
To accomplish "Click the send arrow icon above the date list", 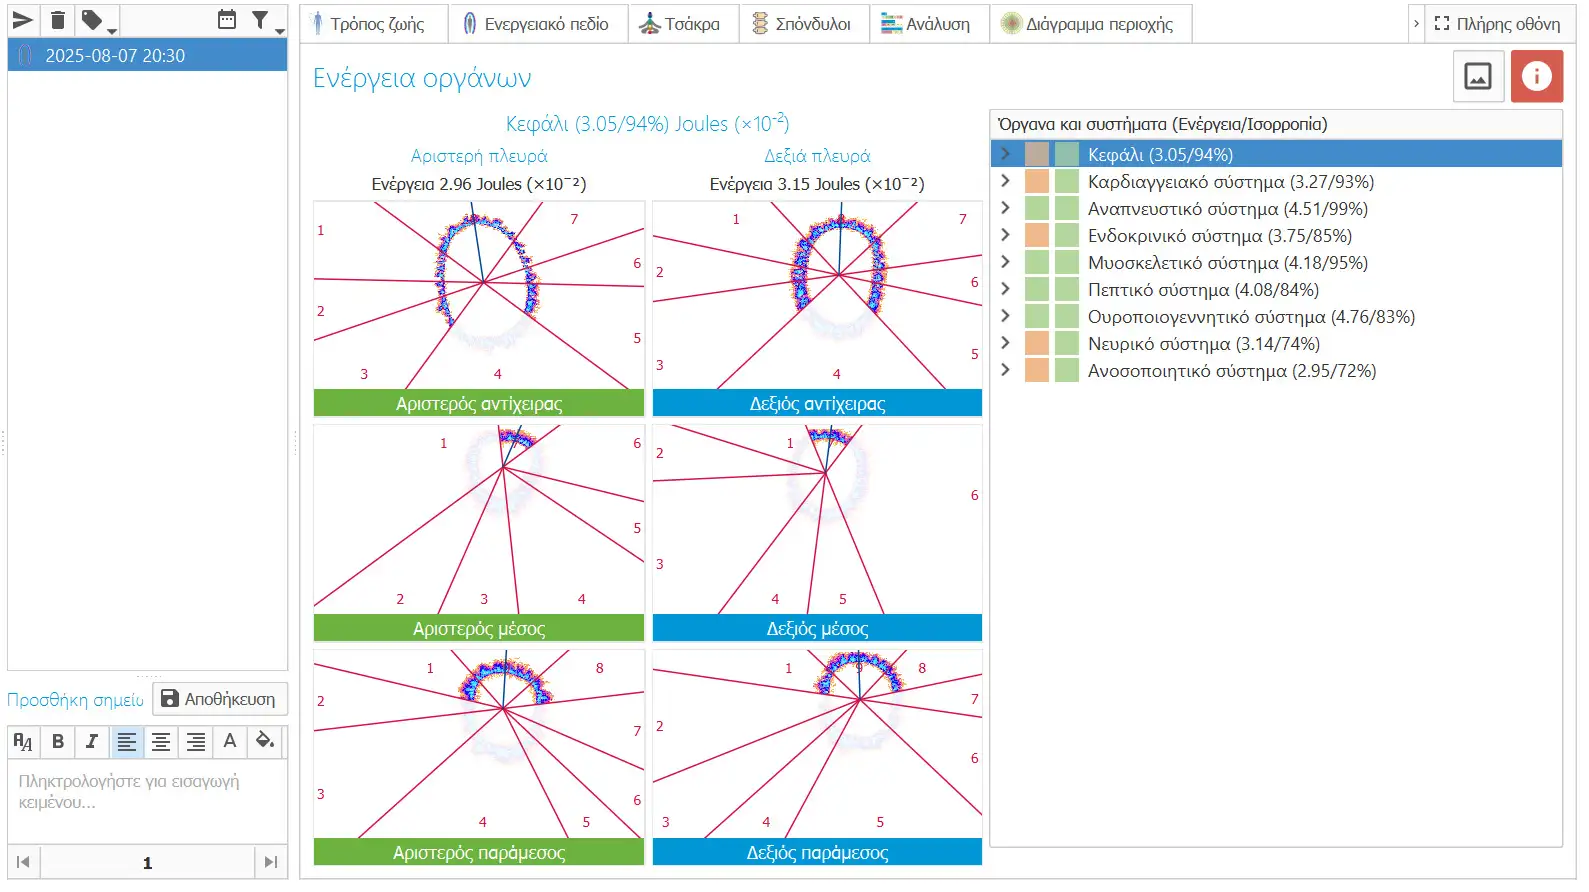I will (x=23, y=20).
